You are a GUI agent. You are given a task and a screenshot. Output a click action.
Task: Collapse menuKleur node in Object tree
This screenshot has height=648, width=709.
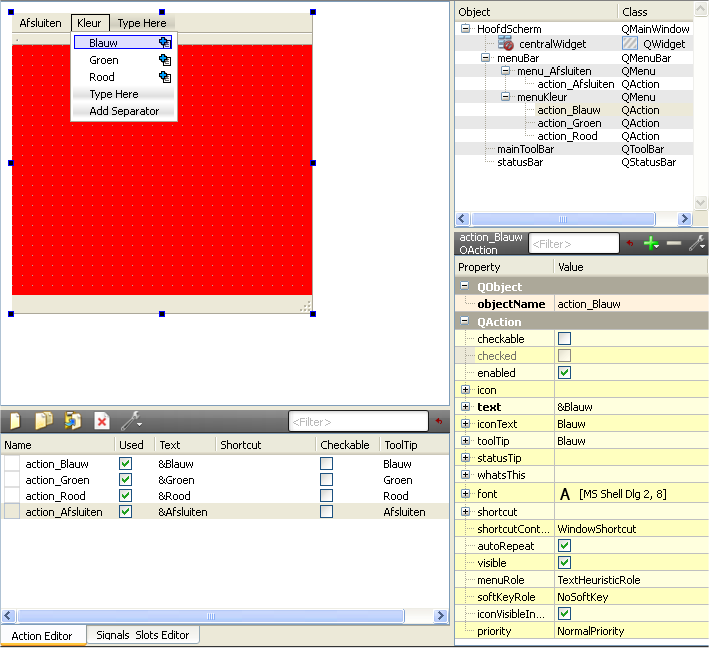click(505, 97)
